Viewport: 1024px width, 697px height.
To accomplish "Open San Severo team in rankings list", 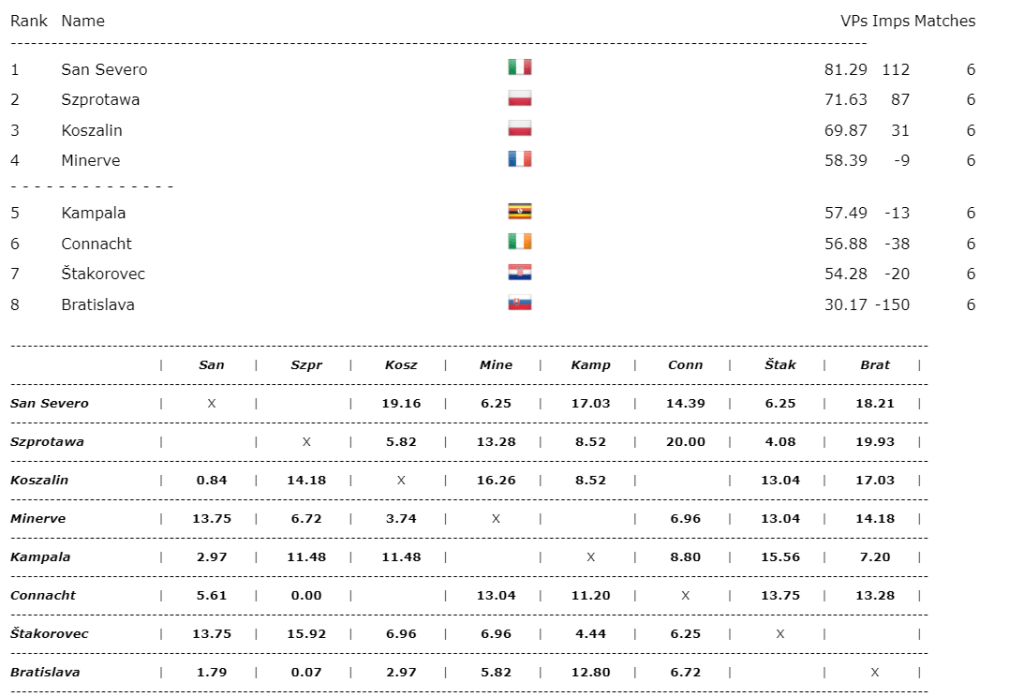I will pos(104,70).
